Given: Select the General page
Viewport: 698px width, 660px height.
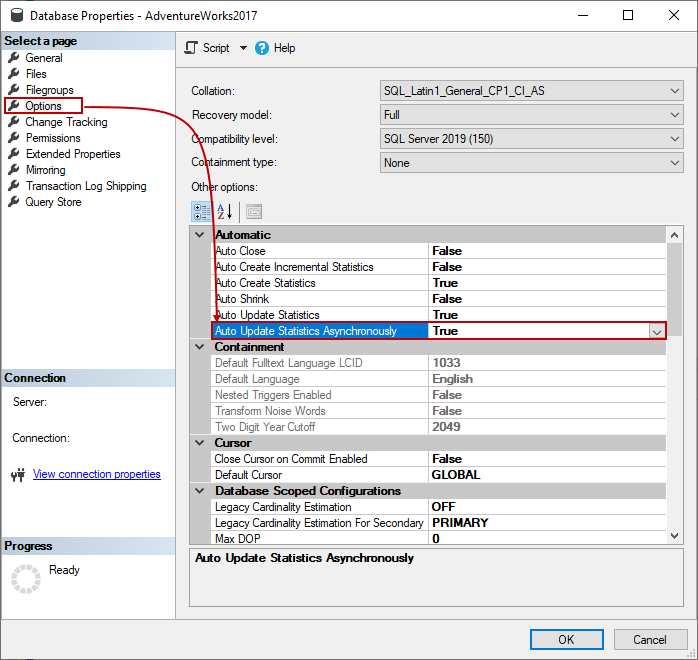Looking at the screenshot, I should (44, 58).
